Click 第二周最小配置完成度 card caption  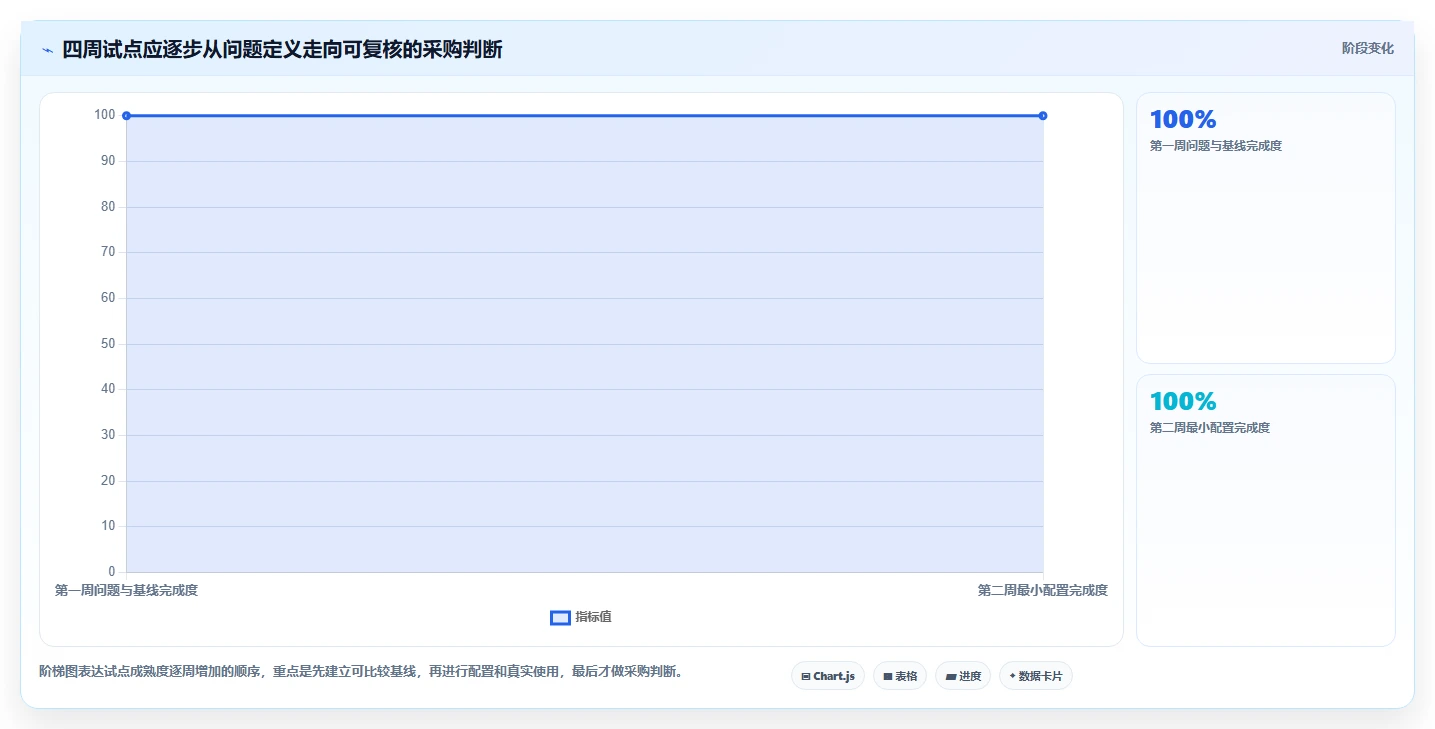[1210, 428]
